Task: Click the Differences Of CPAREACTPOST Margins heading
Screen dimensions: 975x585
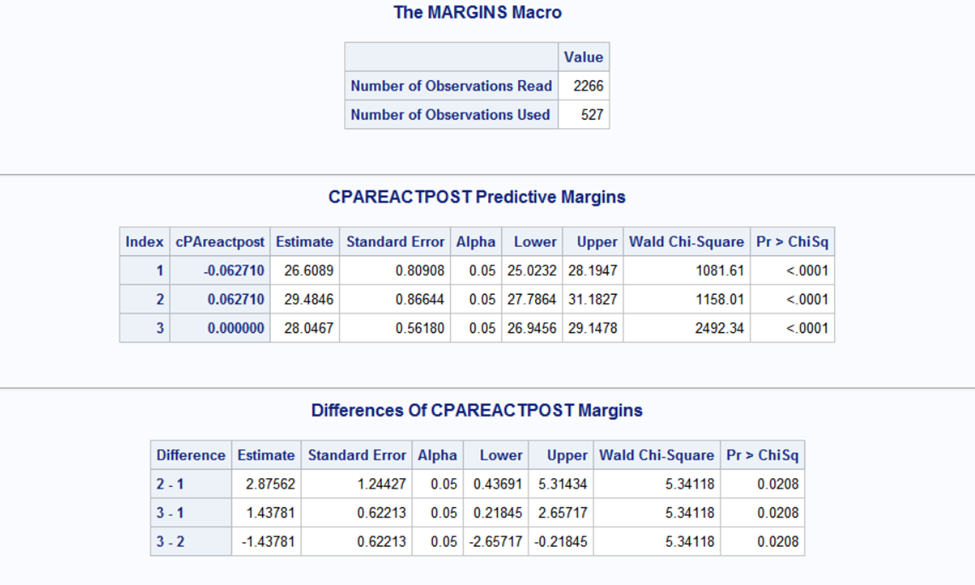Action: point(477,410)
